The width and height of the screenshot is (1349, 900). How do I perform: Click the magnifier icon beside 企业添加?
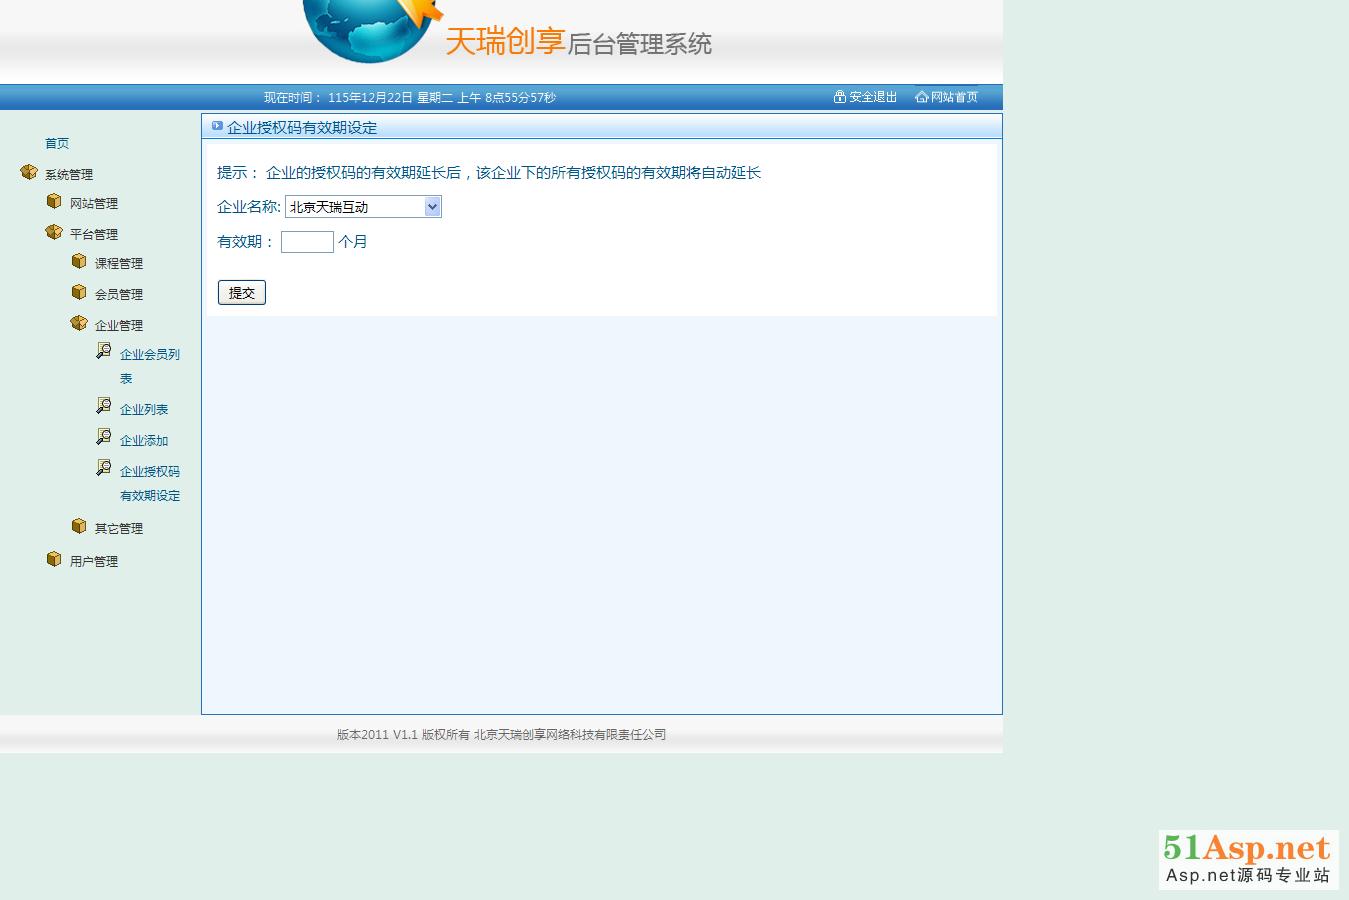[104, 437]
